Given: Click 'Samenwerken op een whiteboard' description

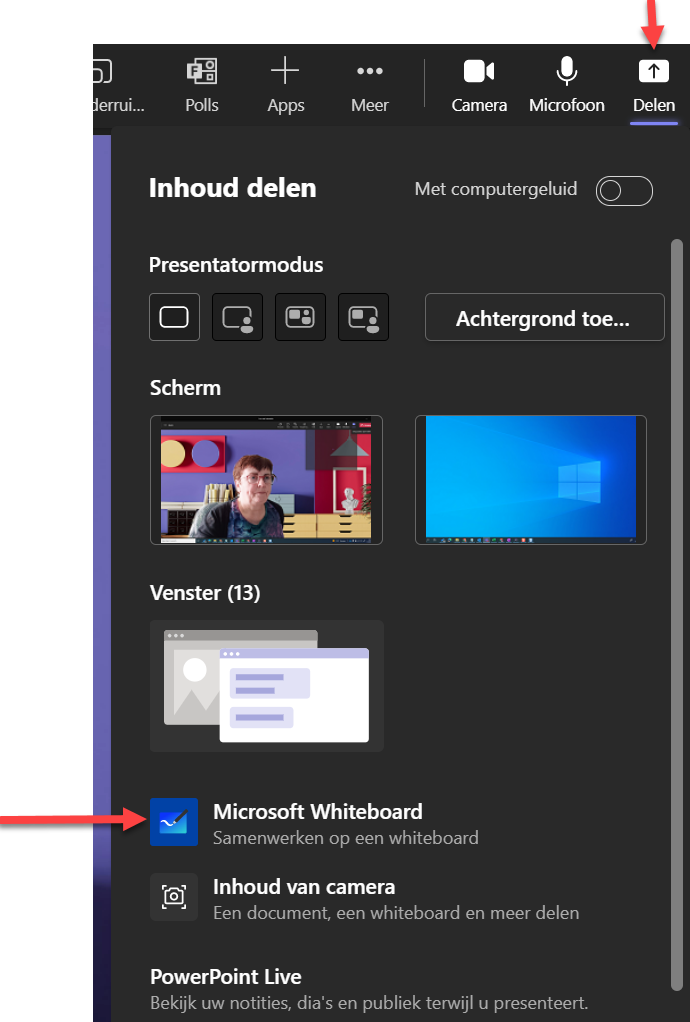Looking at the screenshot, I should (346, 838).
